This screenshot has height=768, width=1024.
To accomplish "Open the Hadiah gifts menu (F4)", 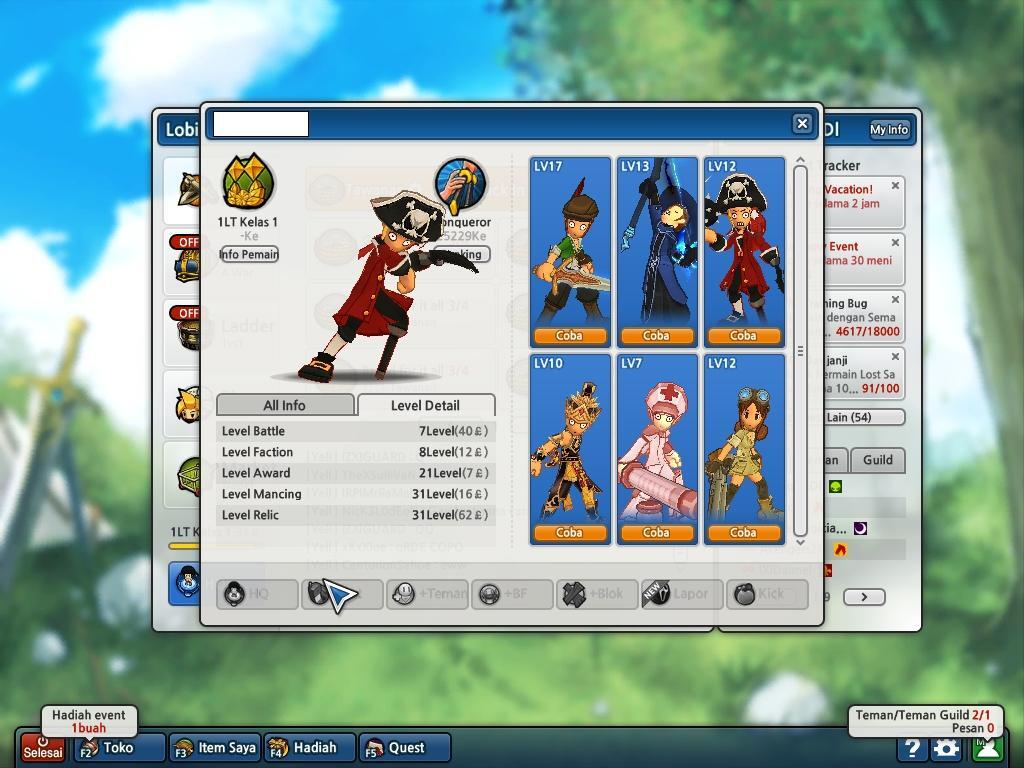I will click(x=310, y=748).
